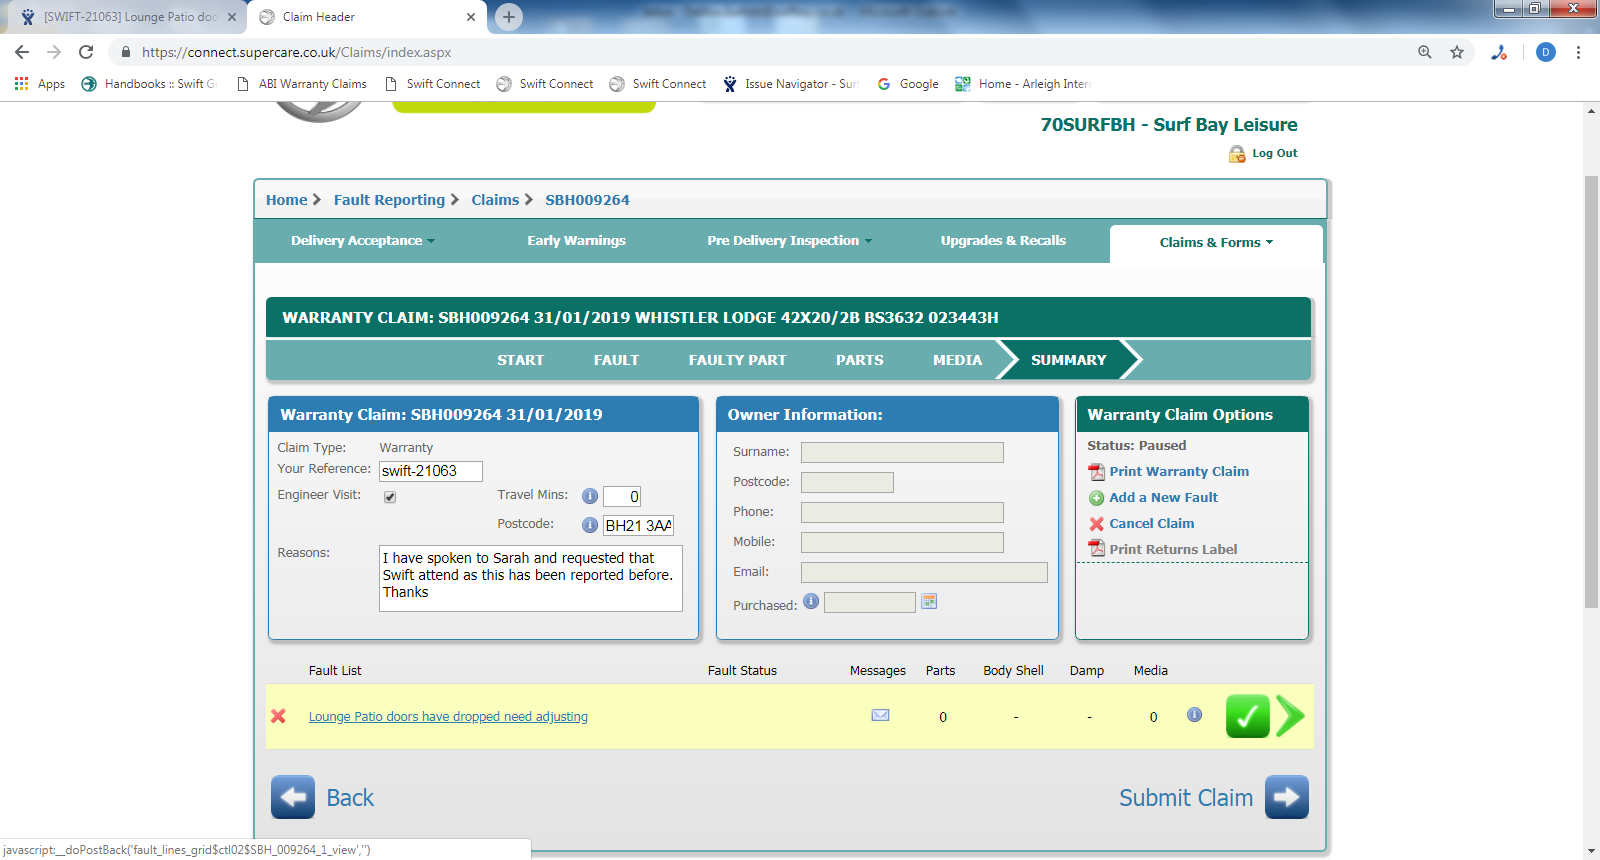This screenshot has height=860, width=1600.
Task: Bookmark this page with star icon
Action: pos(1457,52)
